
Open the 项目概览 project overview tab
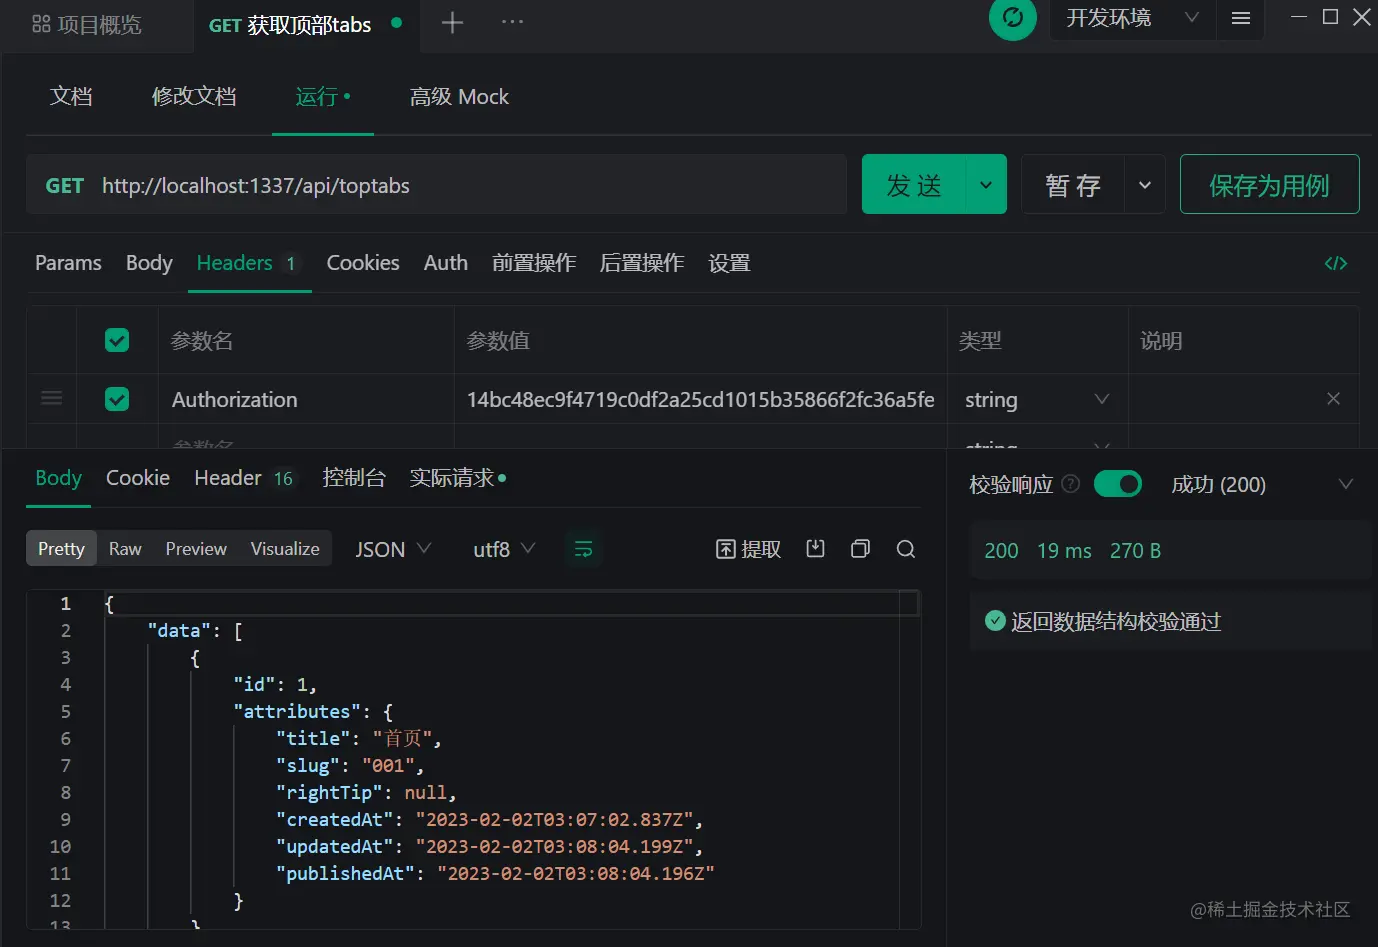87,25
